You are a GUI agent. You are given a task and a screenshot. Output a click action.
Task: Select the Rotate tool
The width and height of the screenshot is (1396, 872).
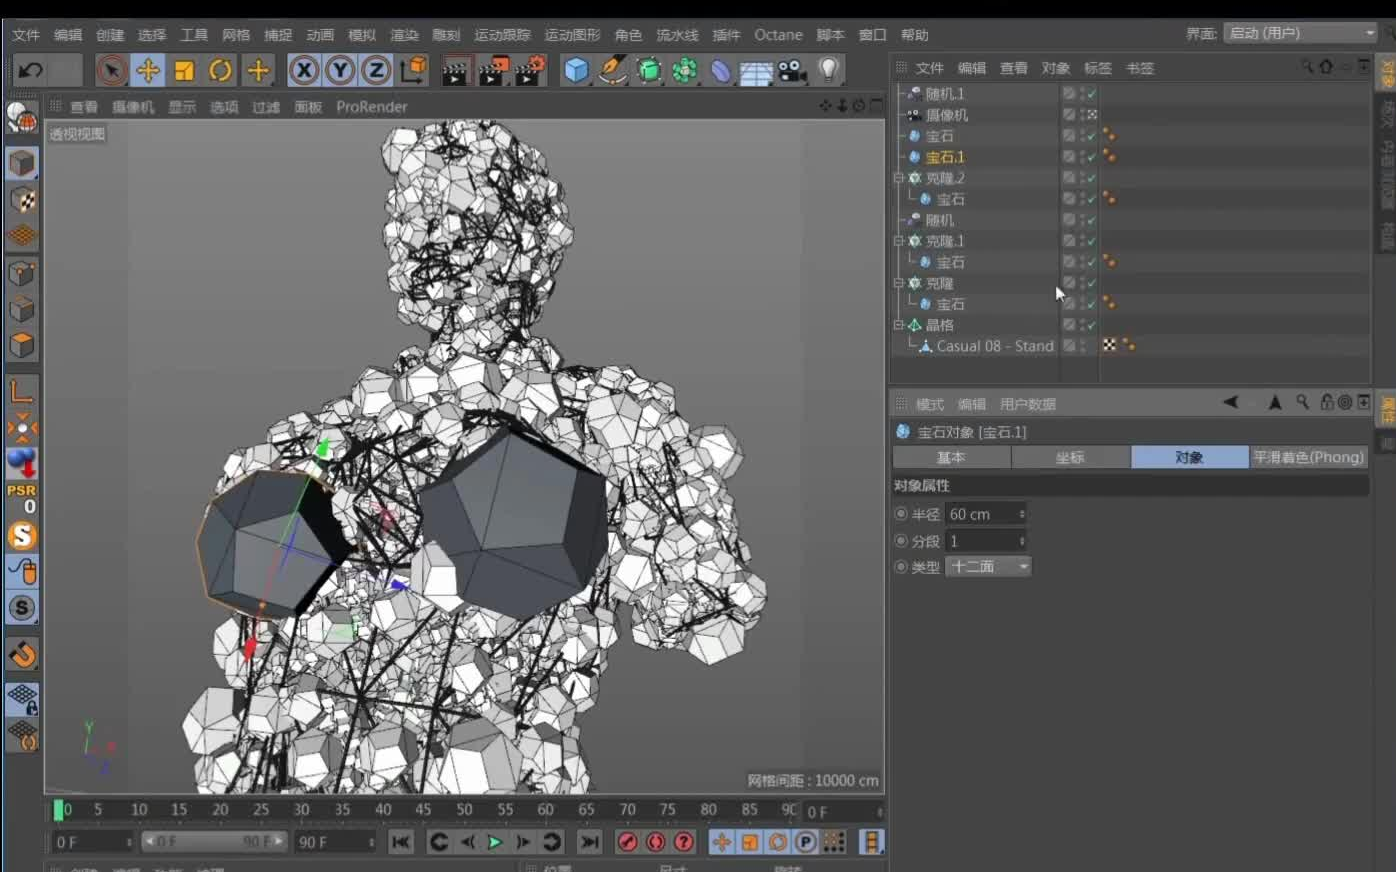pos(219,70)
